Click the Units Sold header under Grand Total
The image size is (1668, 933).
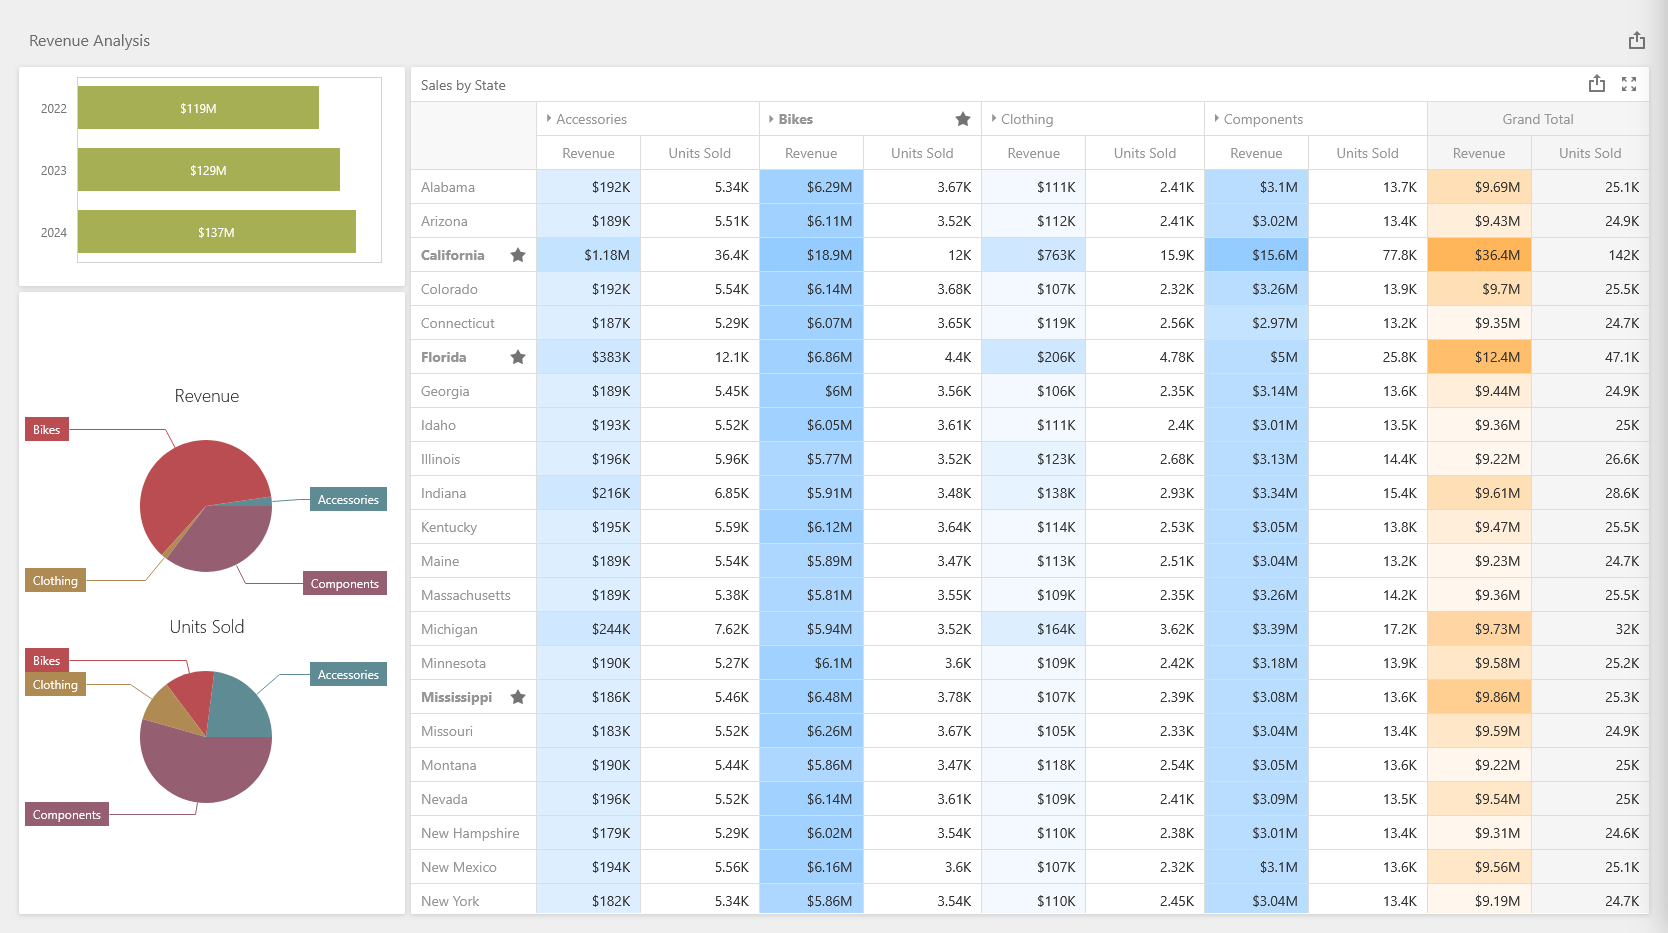(x=1589, y=153)
